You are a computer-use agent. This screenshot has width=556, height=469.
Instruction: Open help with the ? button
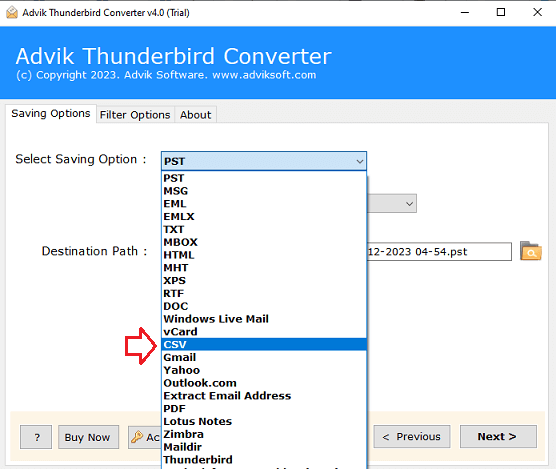(36, 437)
